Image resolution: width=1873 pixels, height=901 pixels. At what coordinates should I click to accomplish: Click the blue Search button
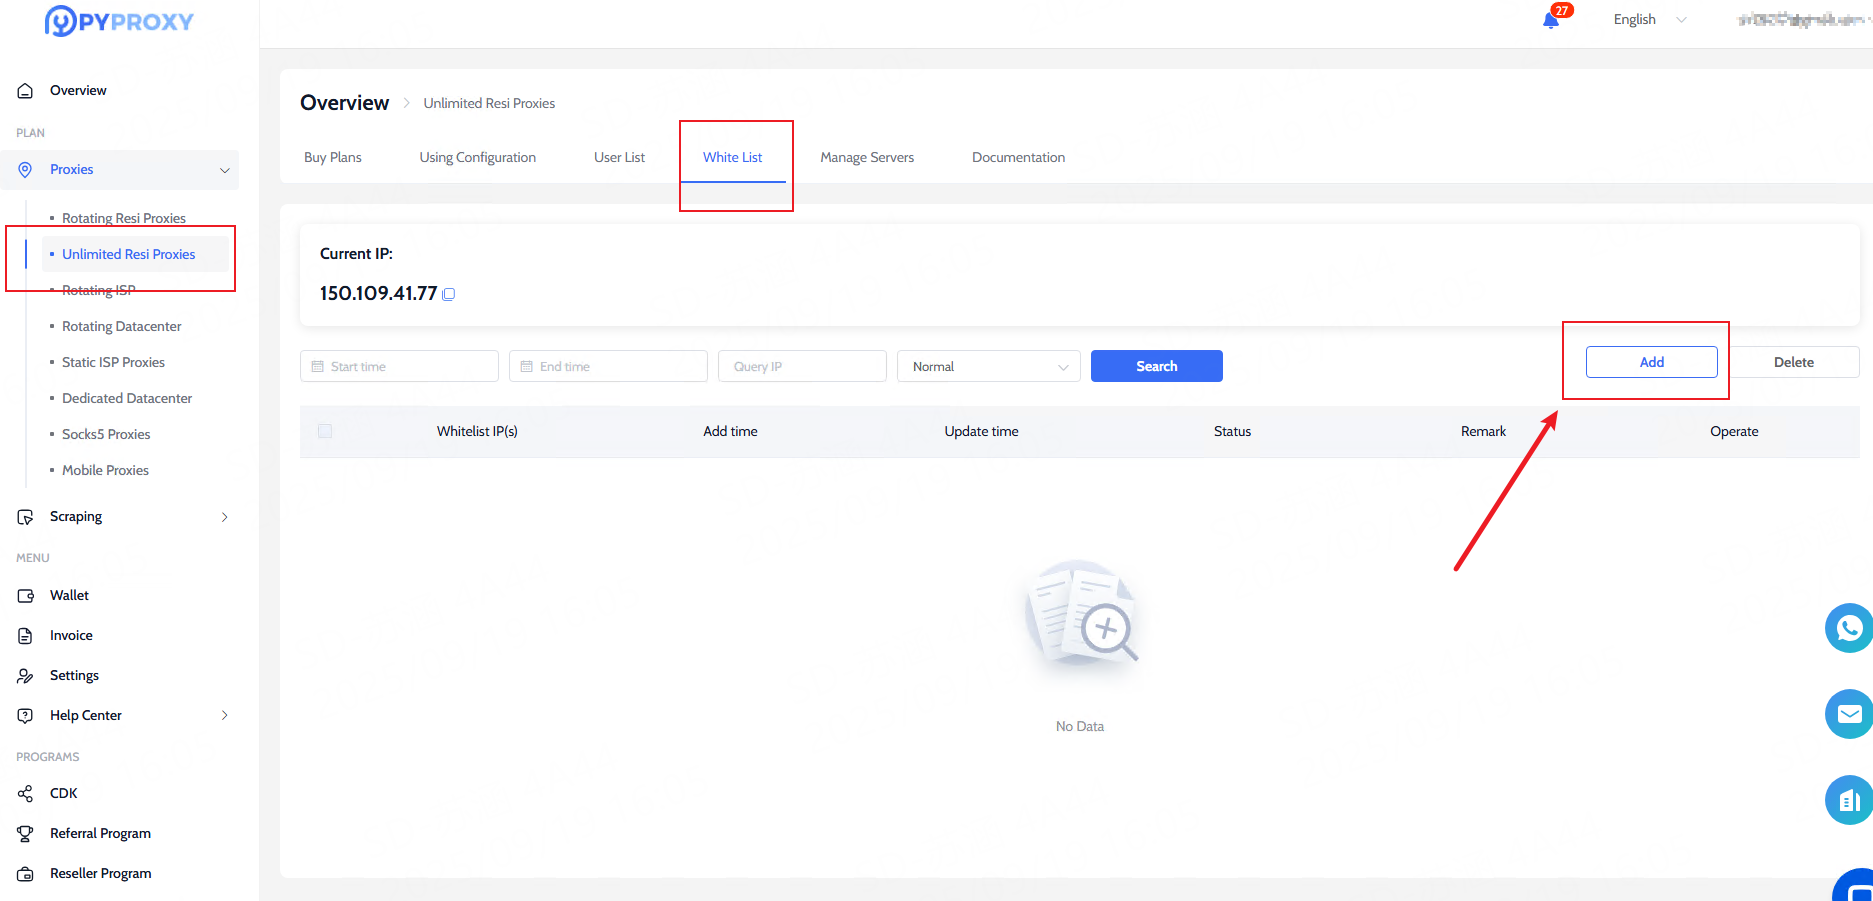point(1156,366)
